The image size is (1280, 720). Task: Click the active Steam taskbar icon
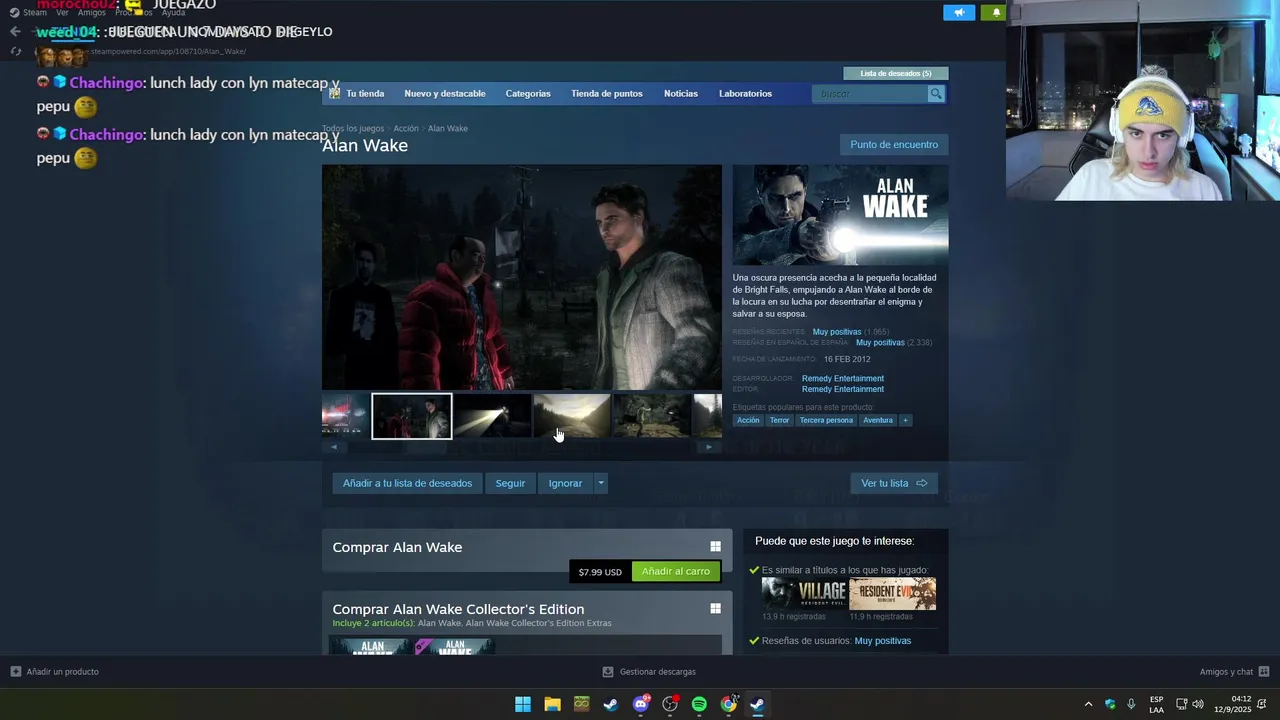758,704
